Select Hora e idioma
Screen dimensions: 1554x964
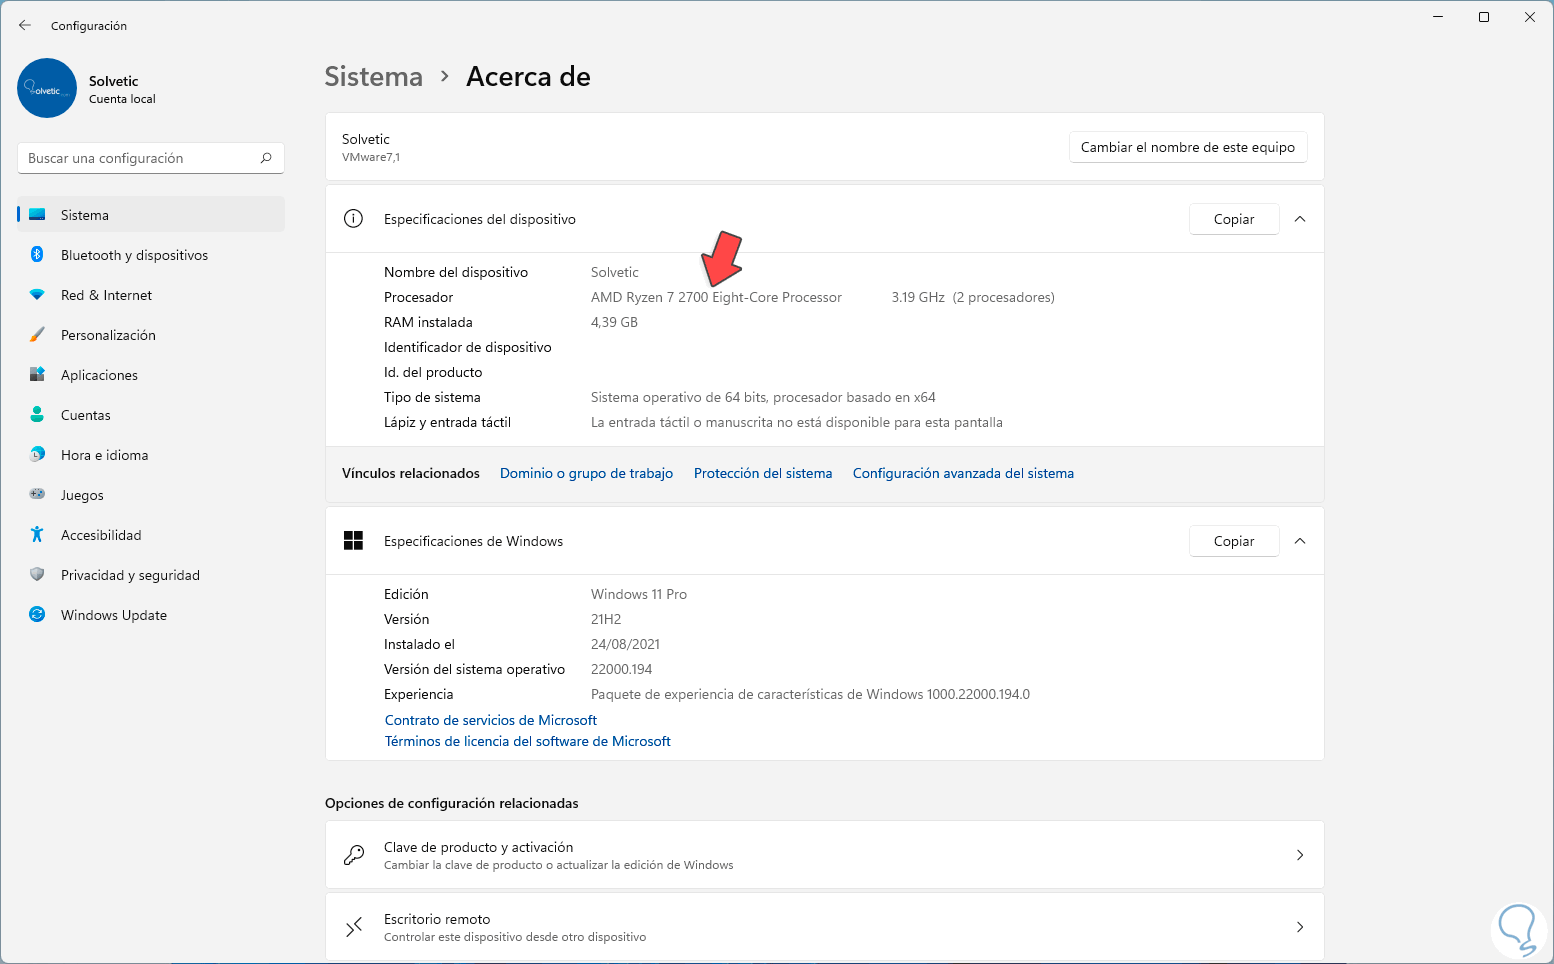click(151, 455)
